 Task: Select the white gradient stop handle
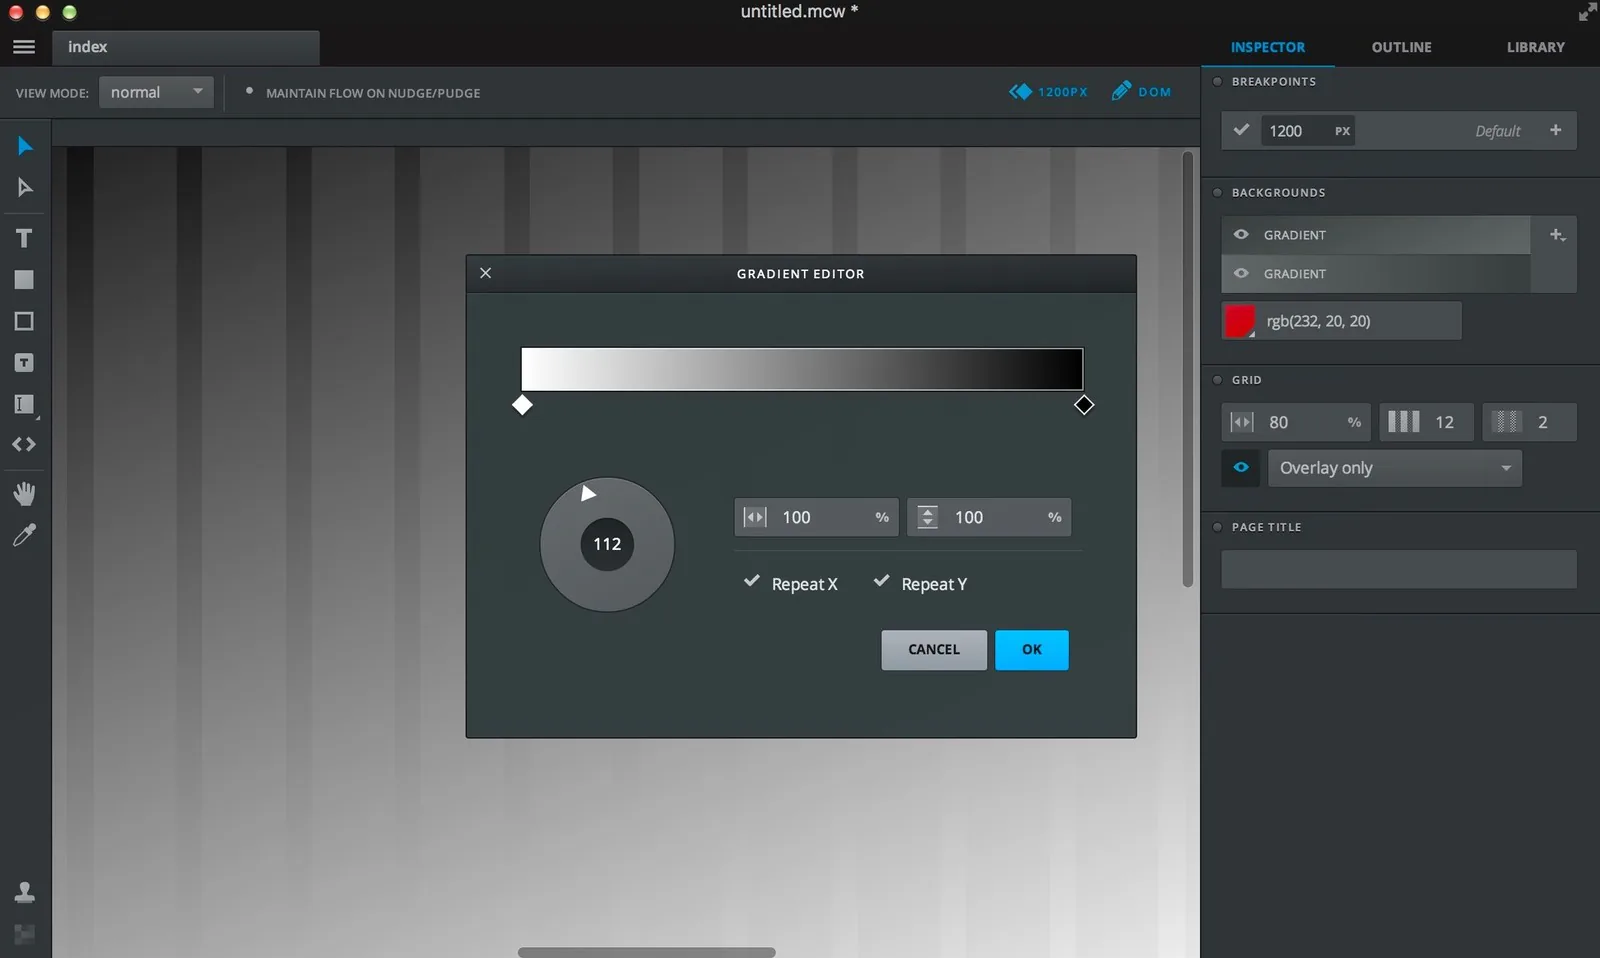522,405
